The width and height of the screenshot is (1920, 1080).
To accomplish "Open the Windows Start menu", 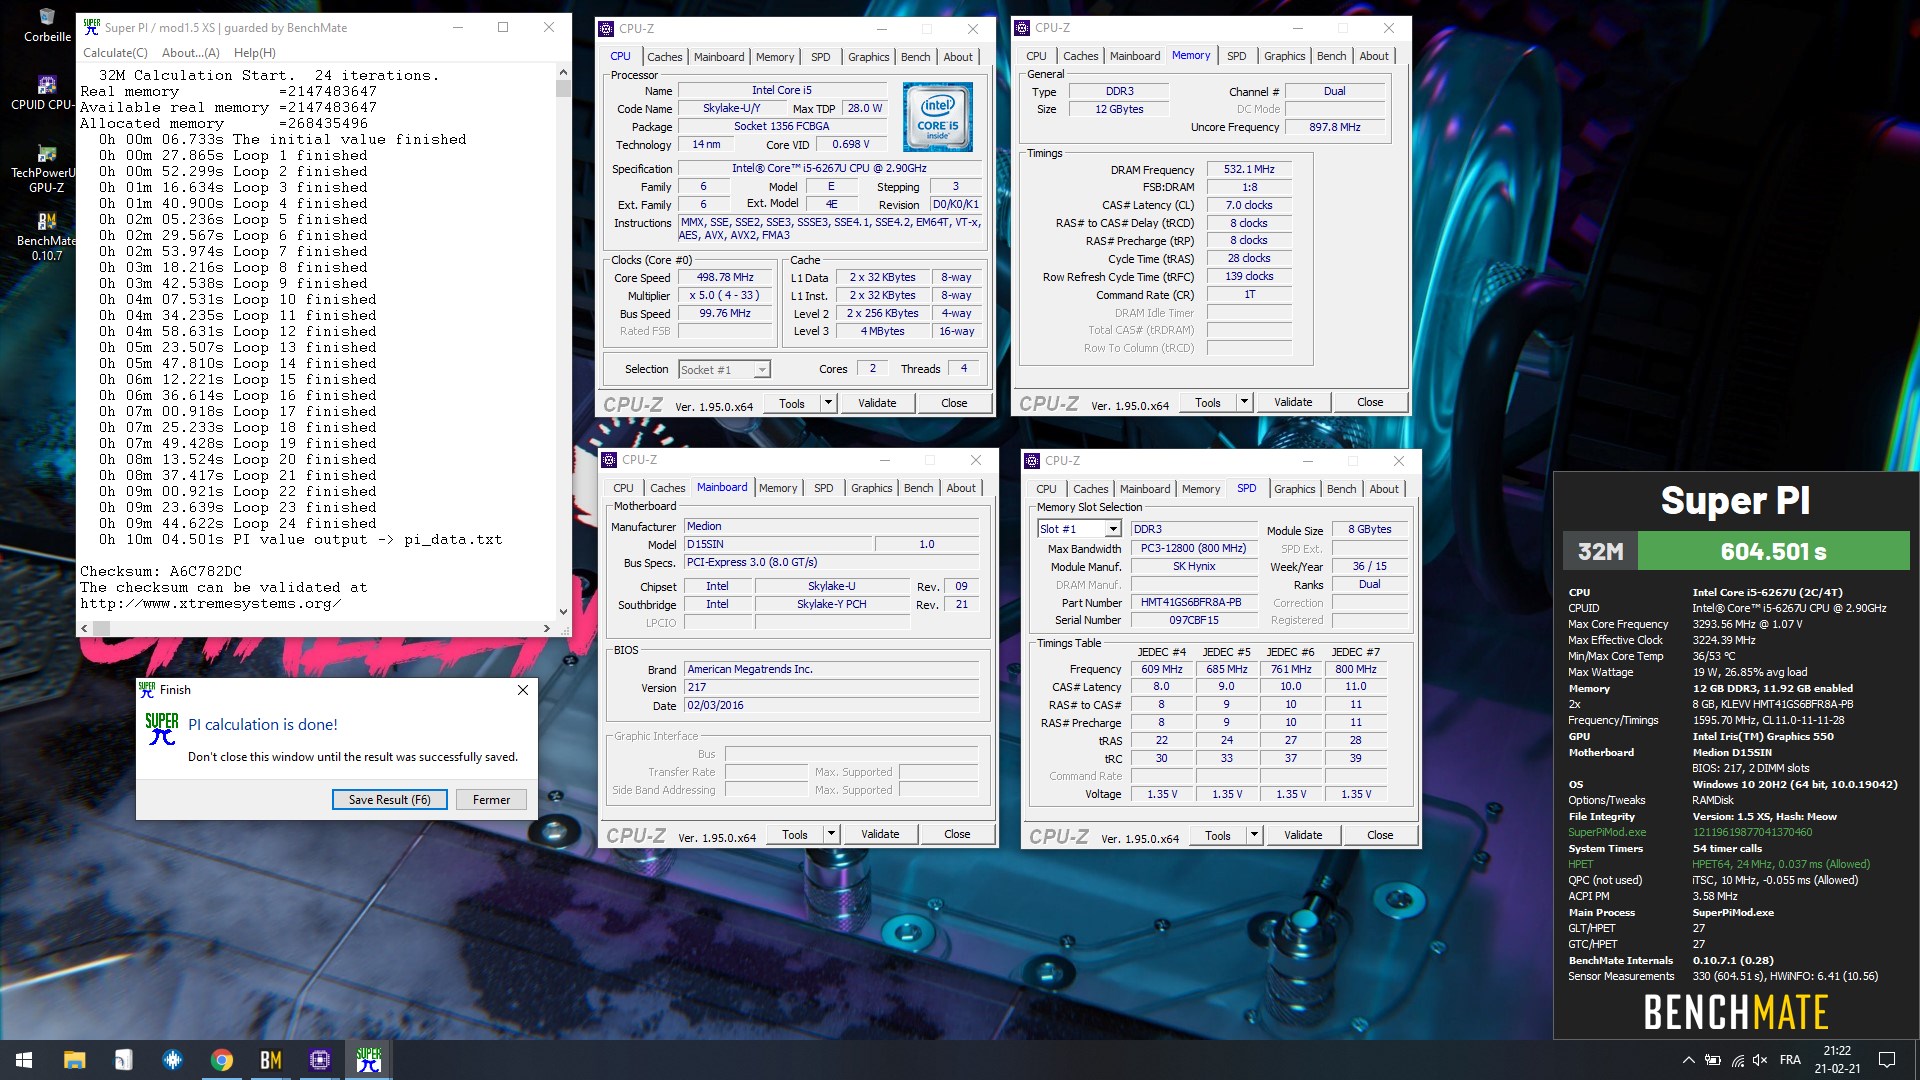I will click(24, 1060).
